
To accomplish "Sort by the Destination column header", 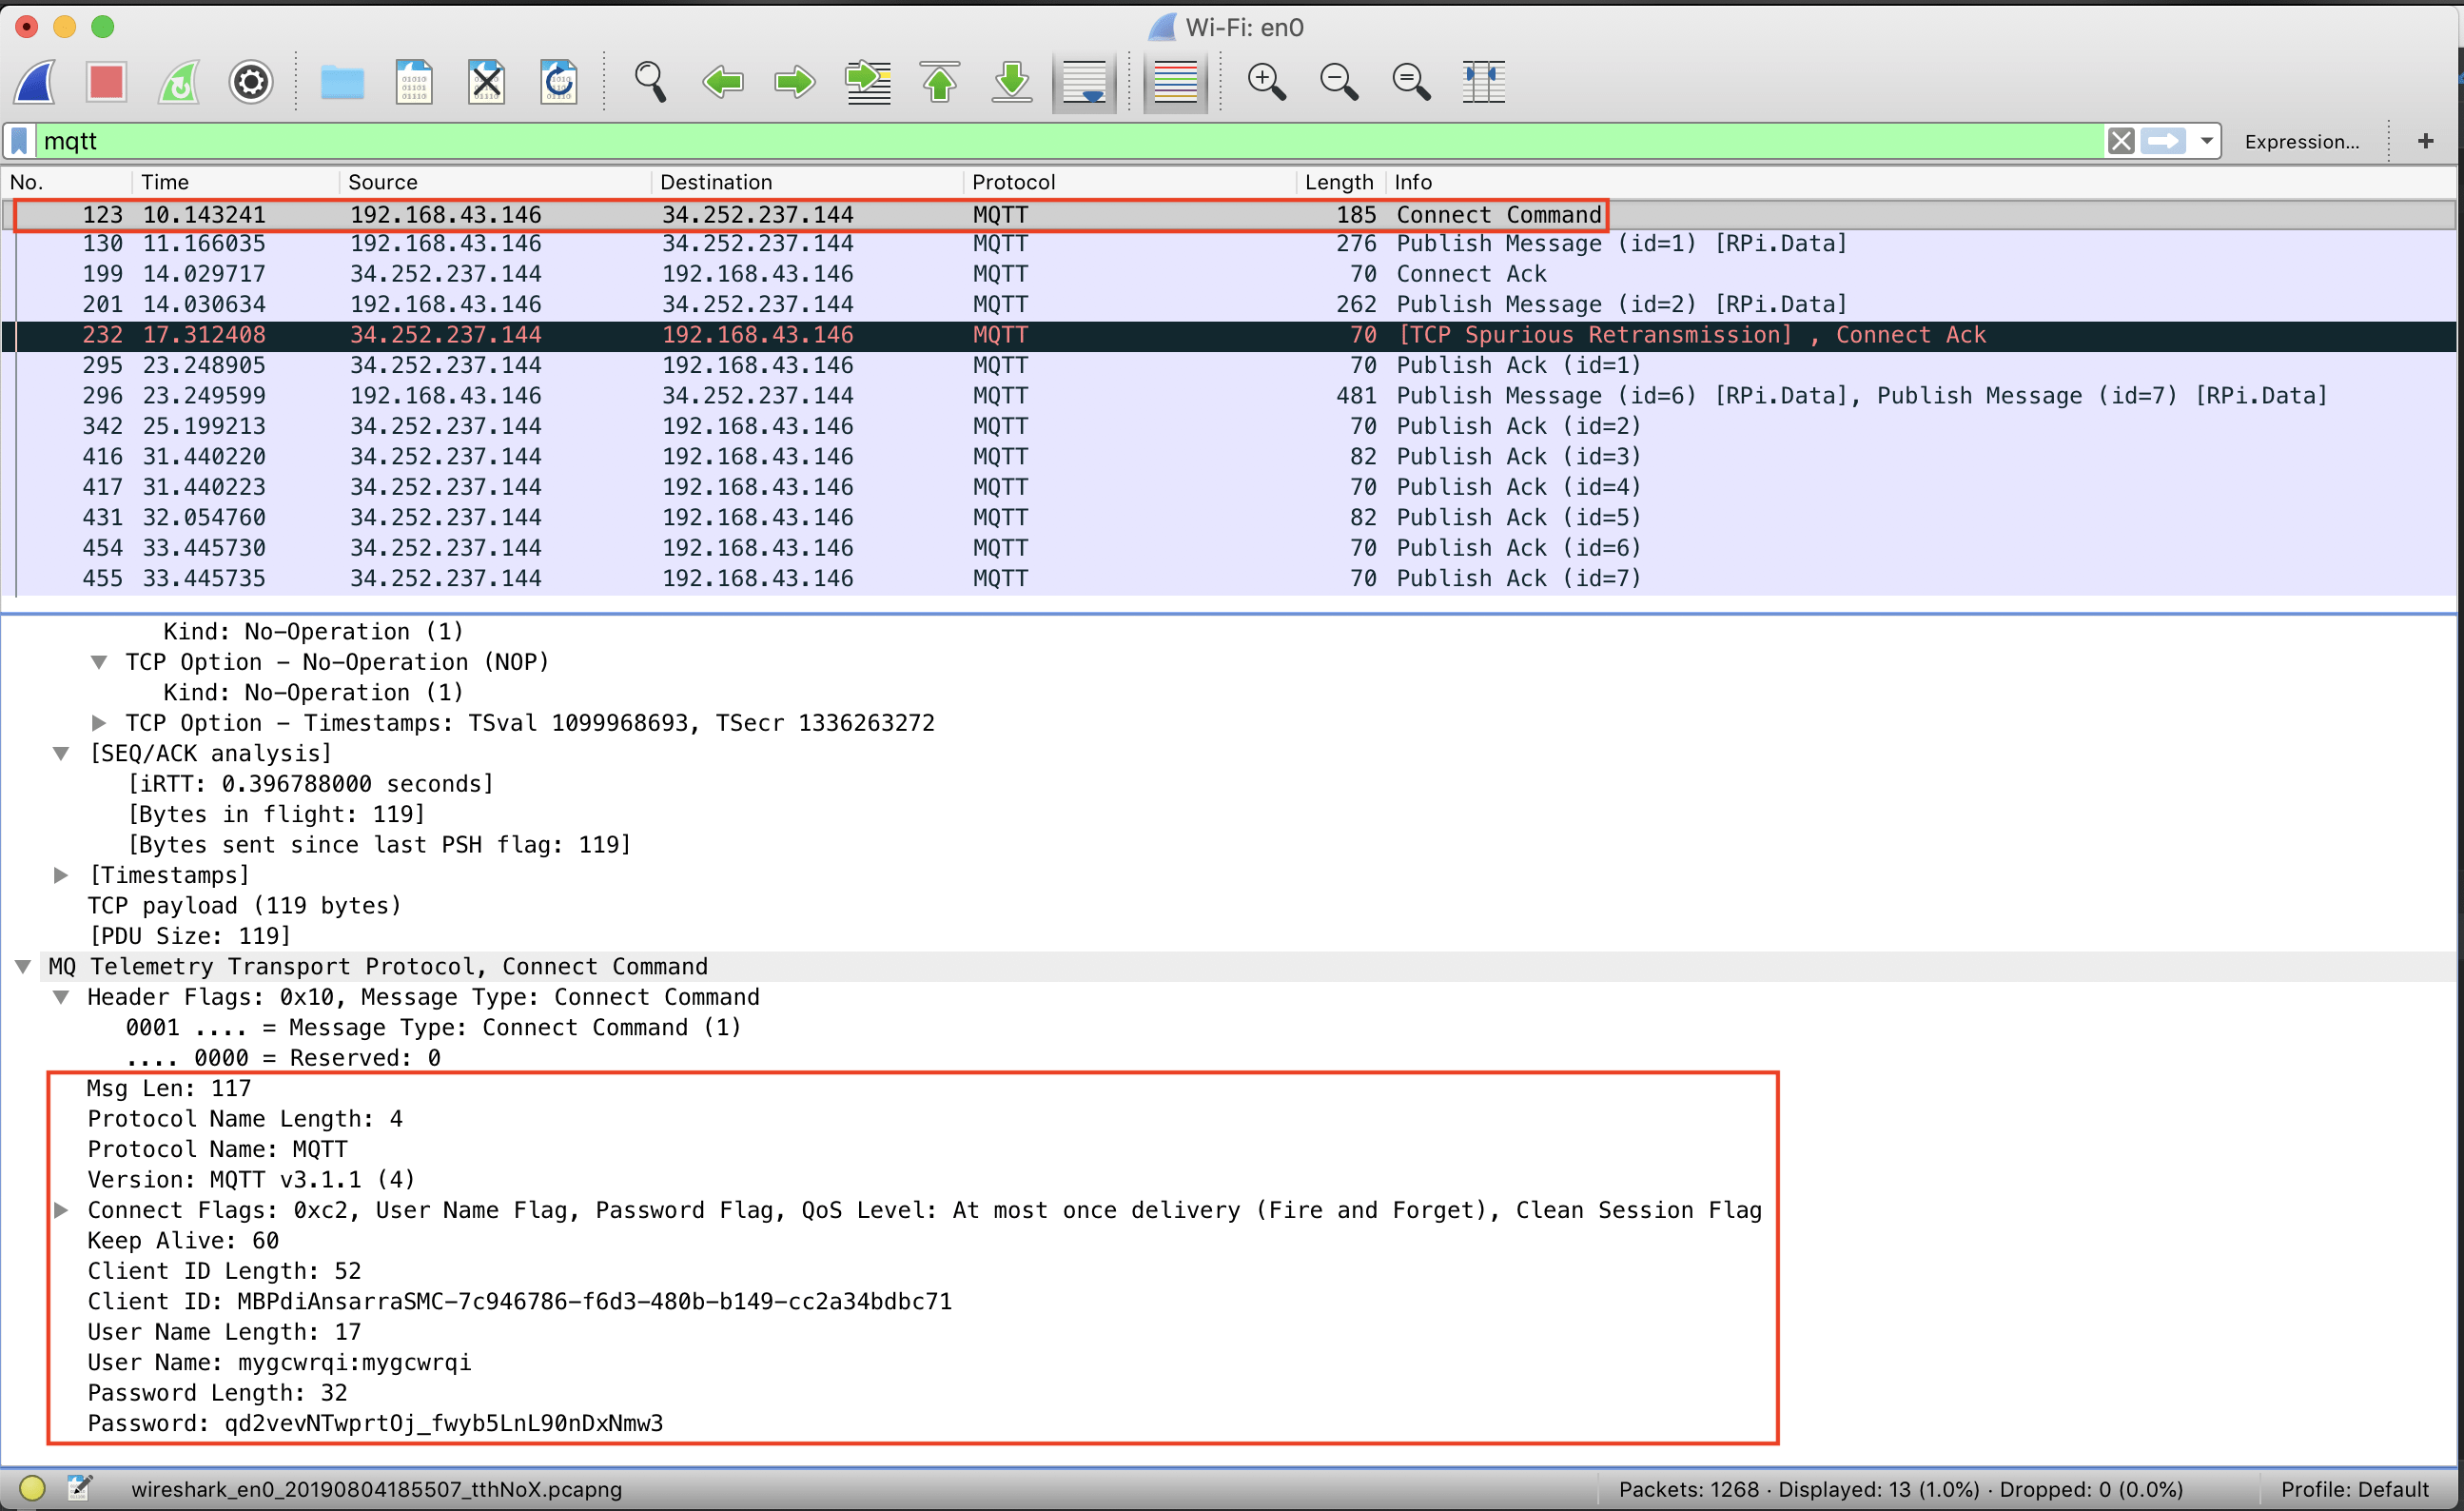I will coord(807,182).
